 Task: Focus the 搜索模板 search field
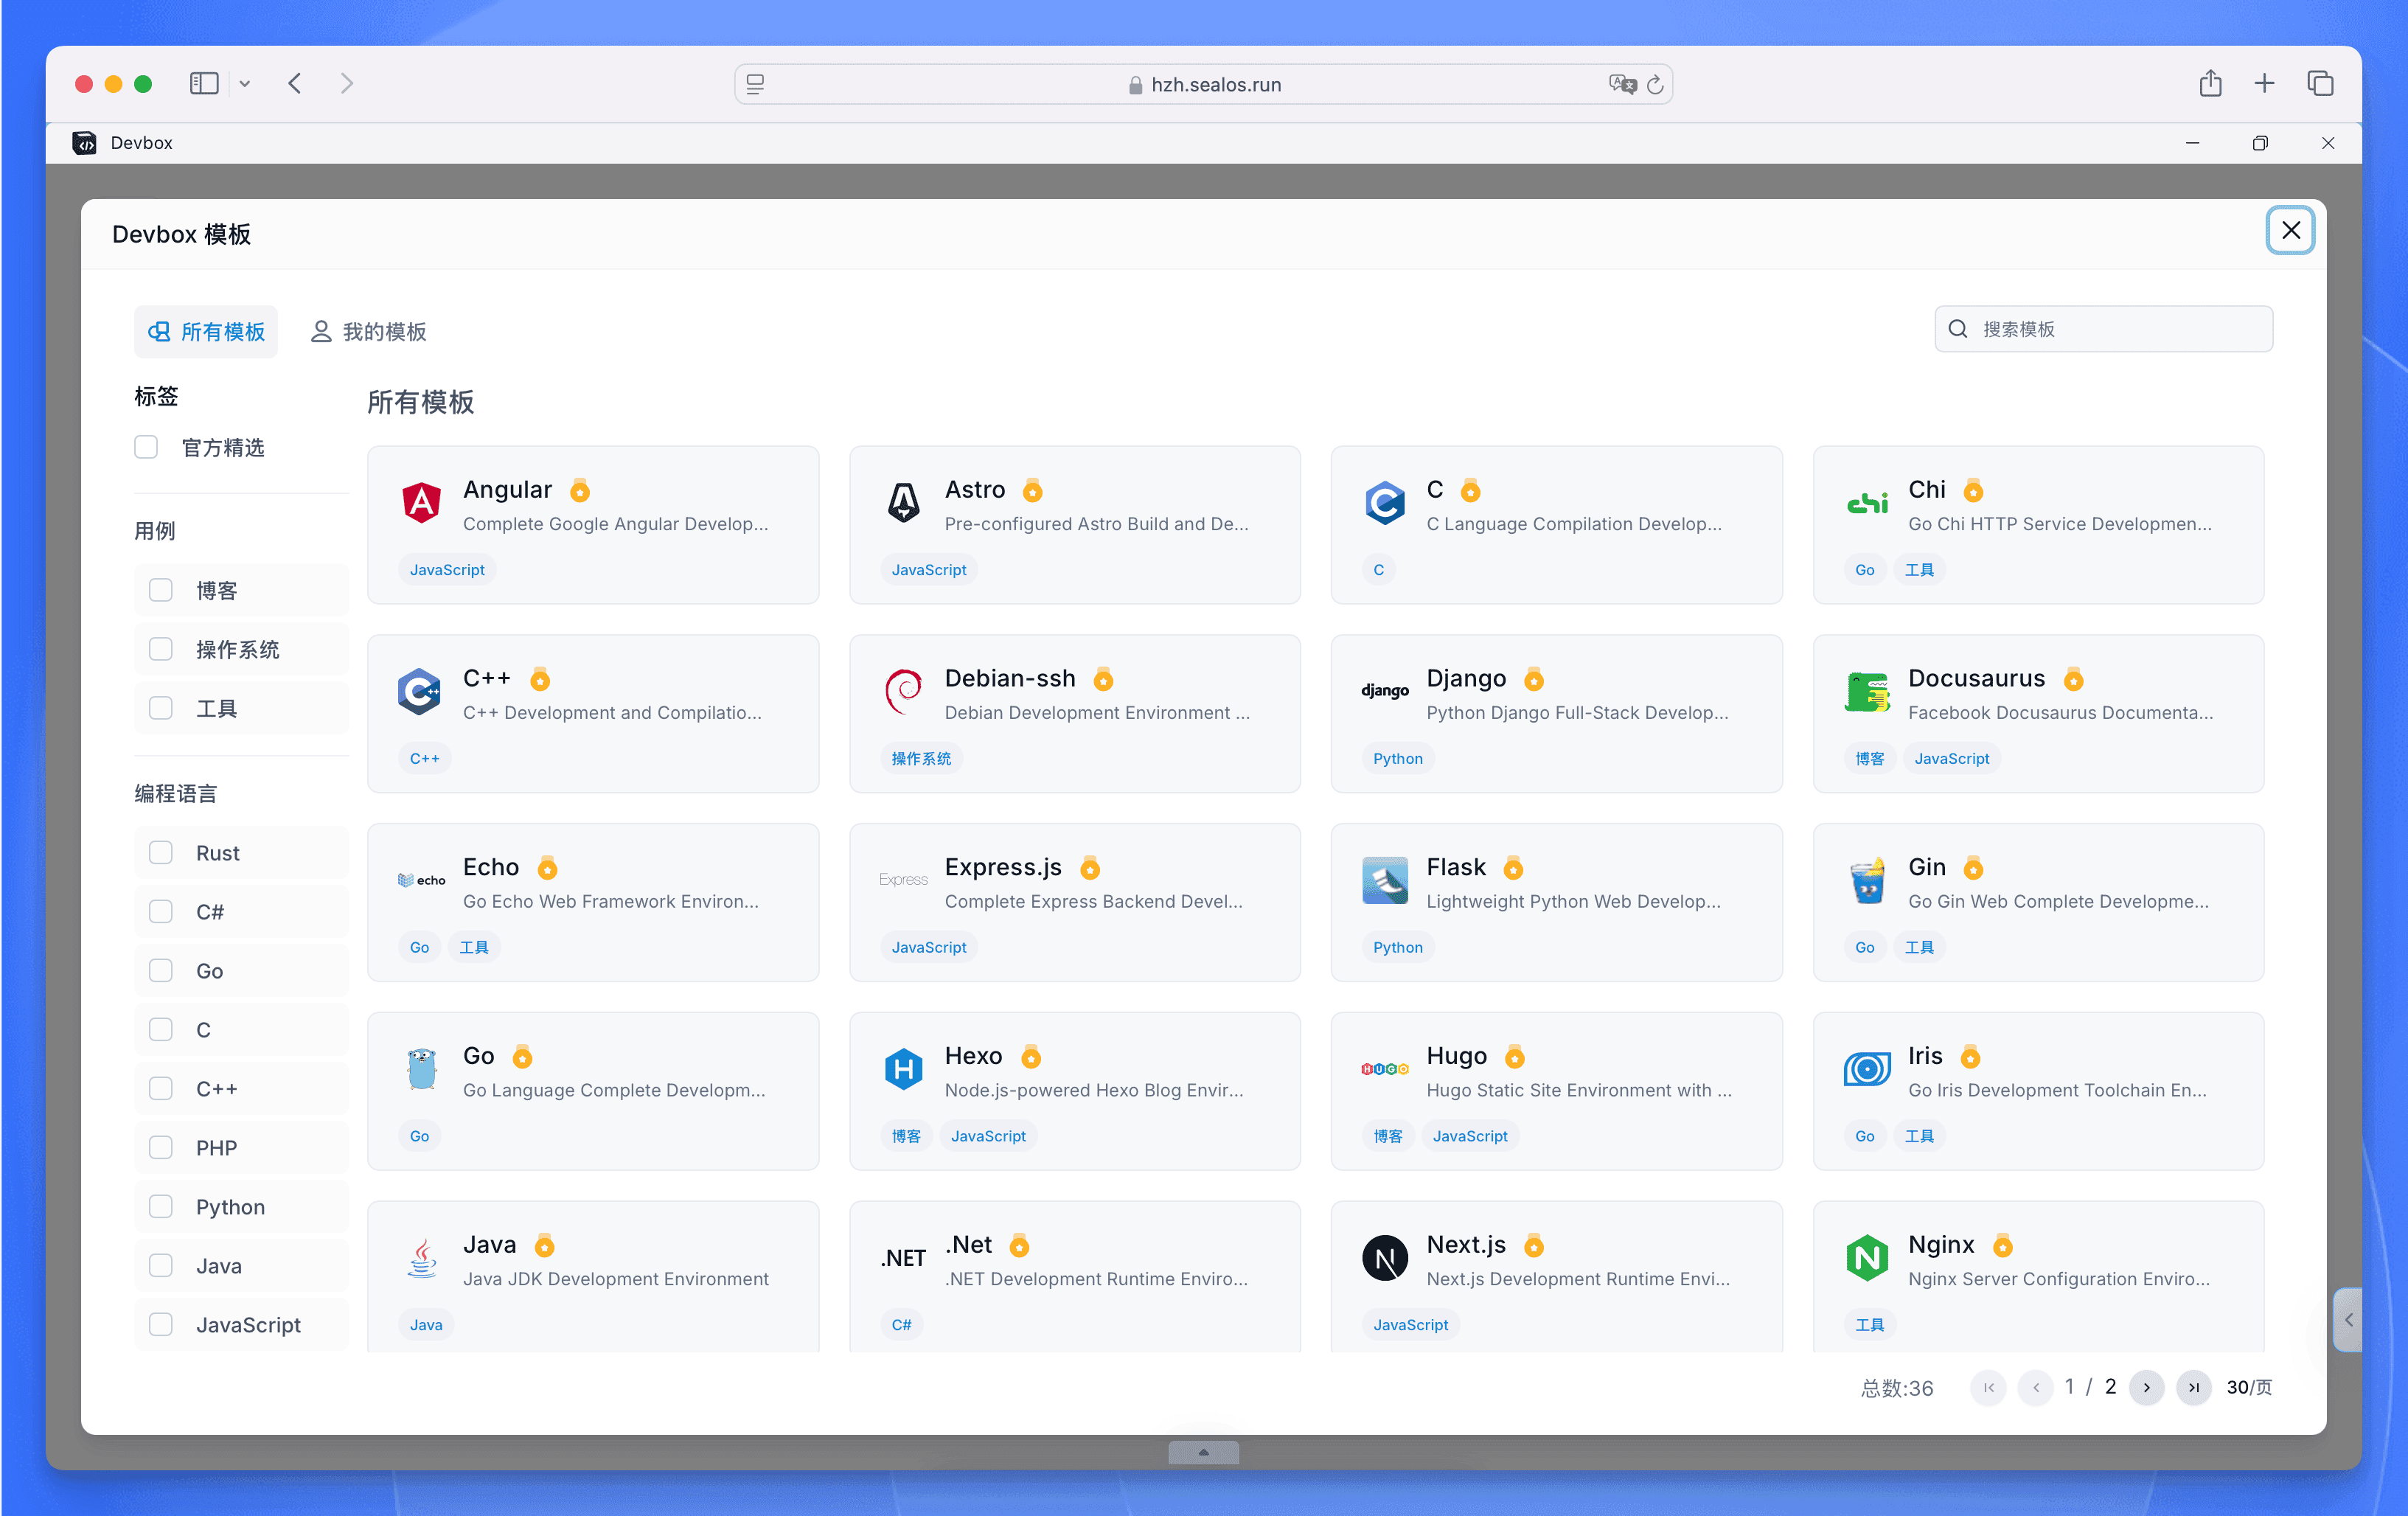tap(2103, 329)
